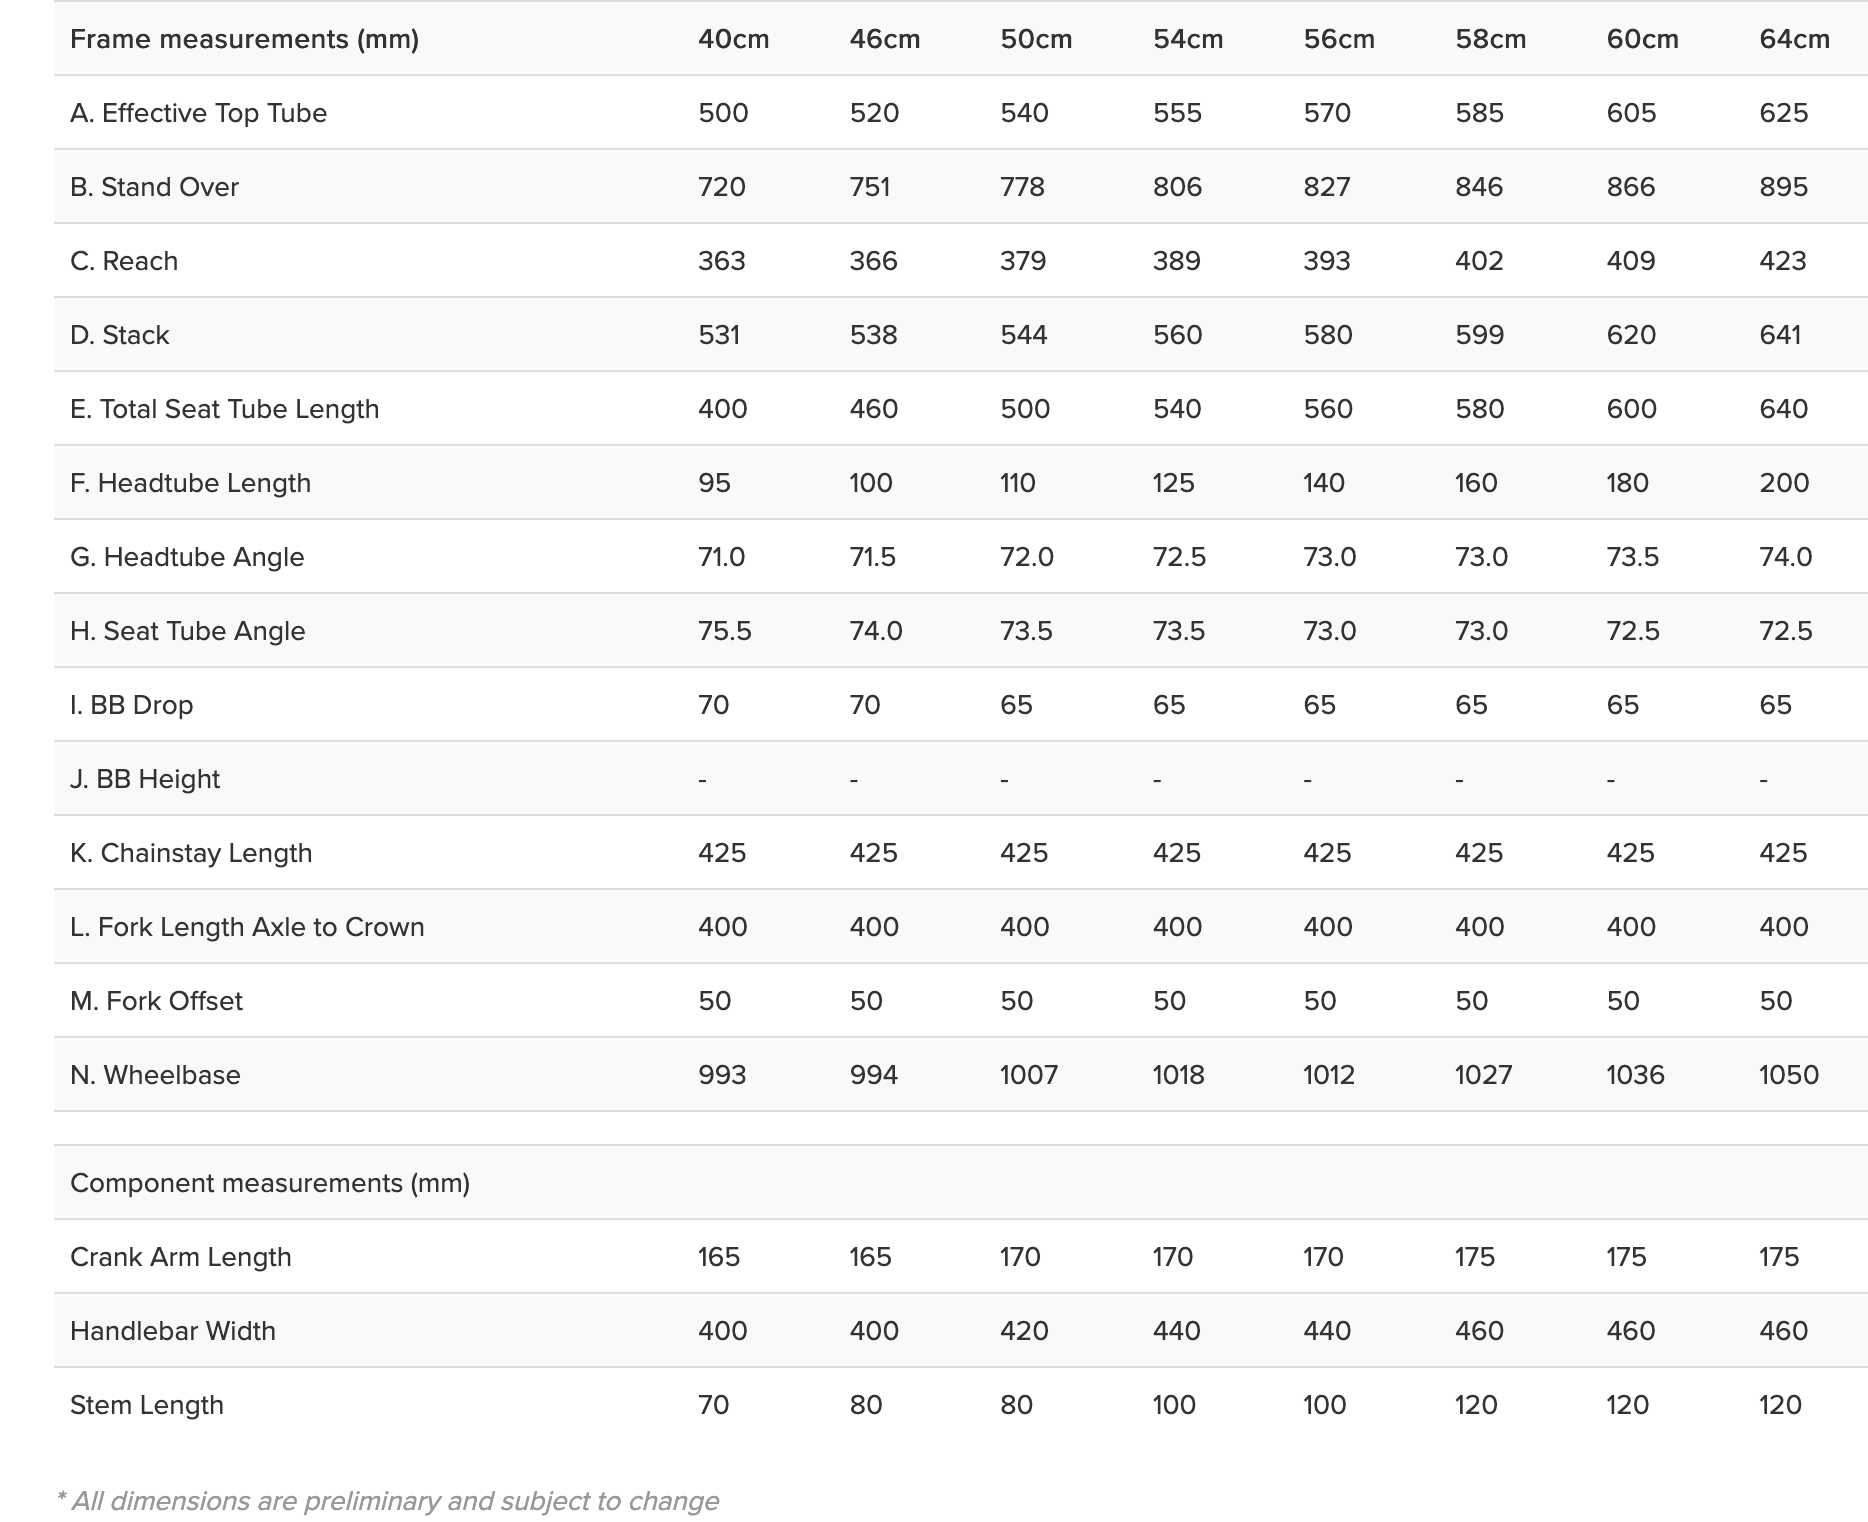Click the 'Handlebar Width' row label
Viewport: 1868px width, 1522px height.
[x=173, y=1331]
